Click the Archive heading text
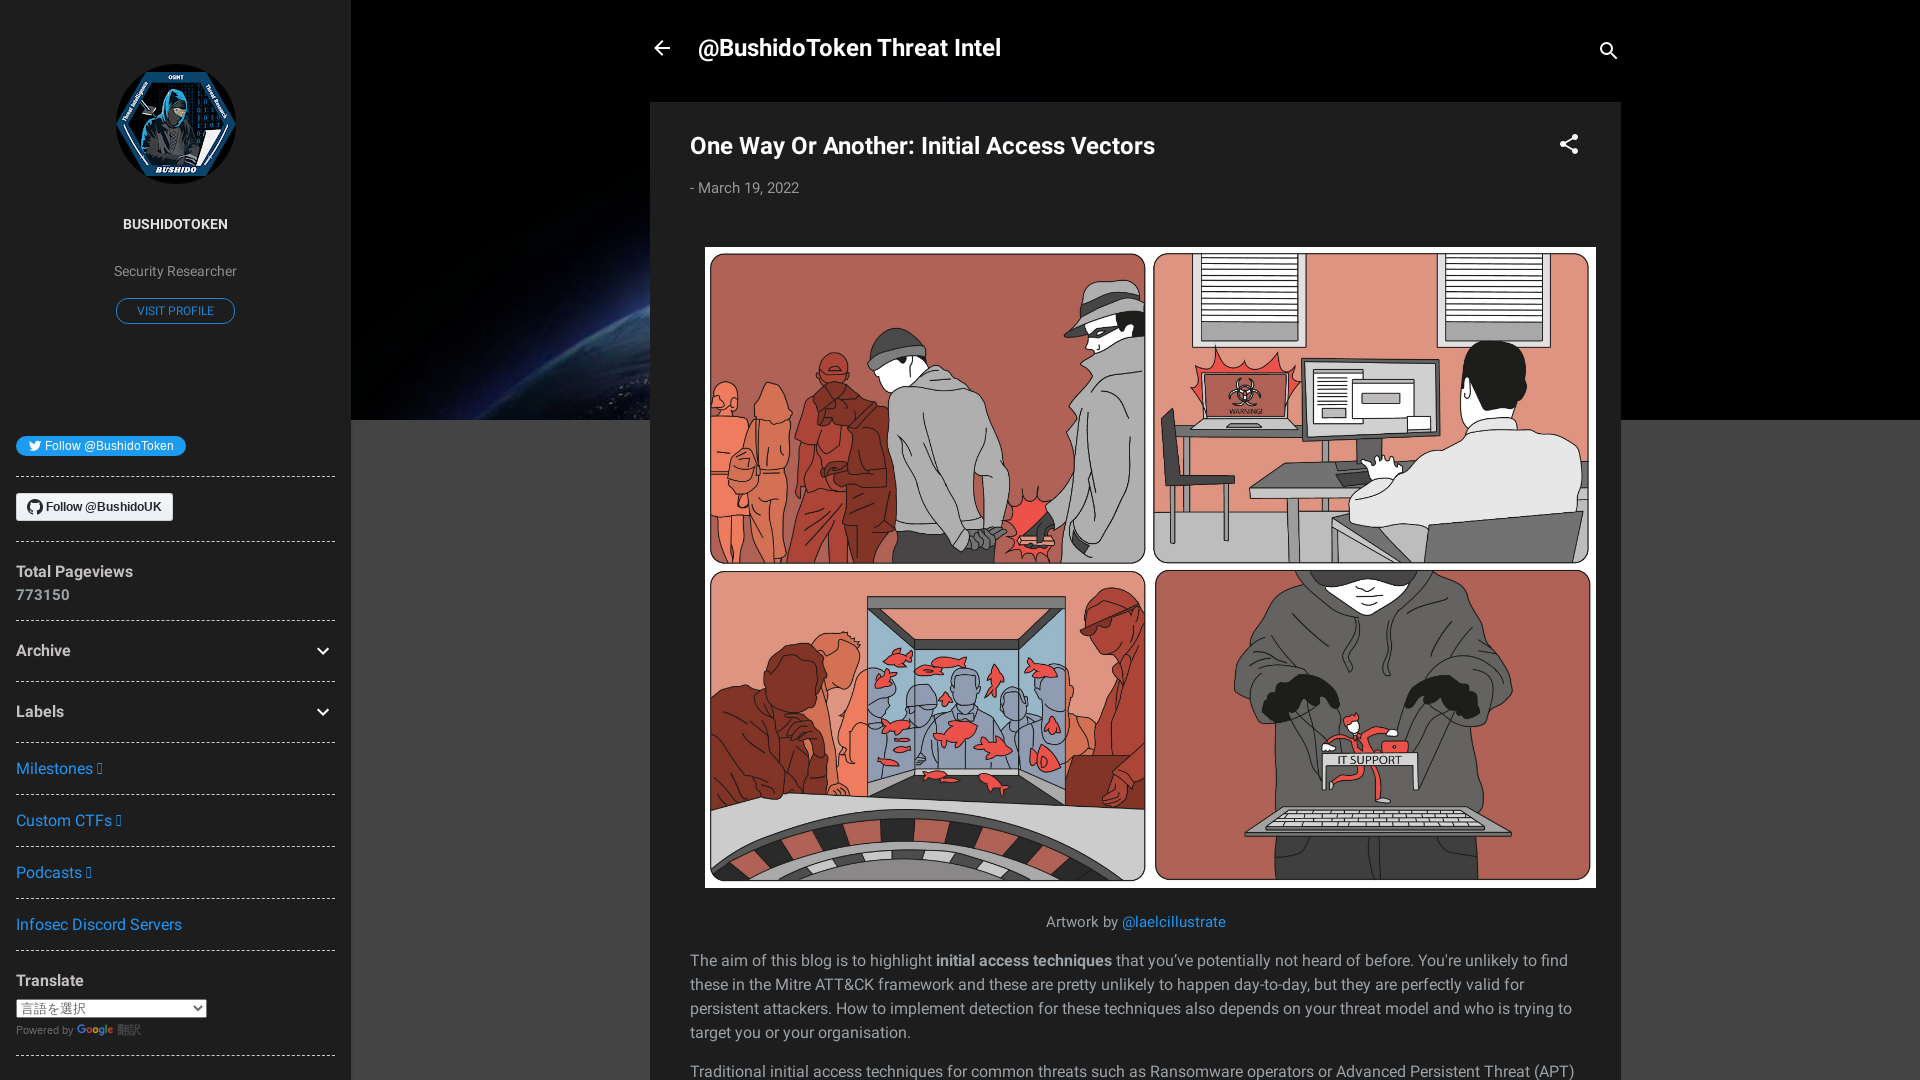This screenshot has width=1920, height=1080. coord(43,651)
